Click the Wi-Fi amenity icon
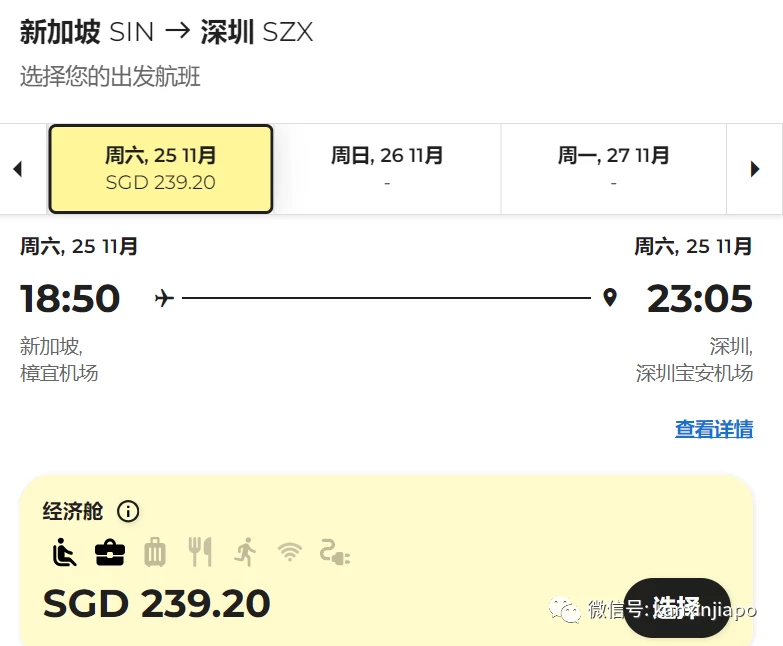Image resolution: width=783 pixels, height=646 pixels. coord(290,553)
